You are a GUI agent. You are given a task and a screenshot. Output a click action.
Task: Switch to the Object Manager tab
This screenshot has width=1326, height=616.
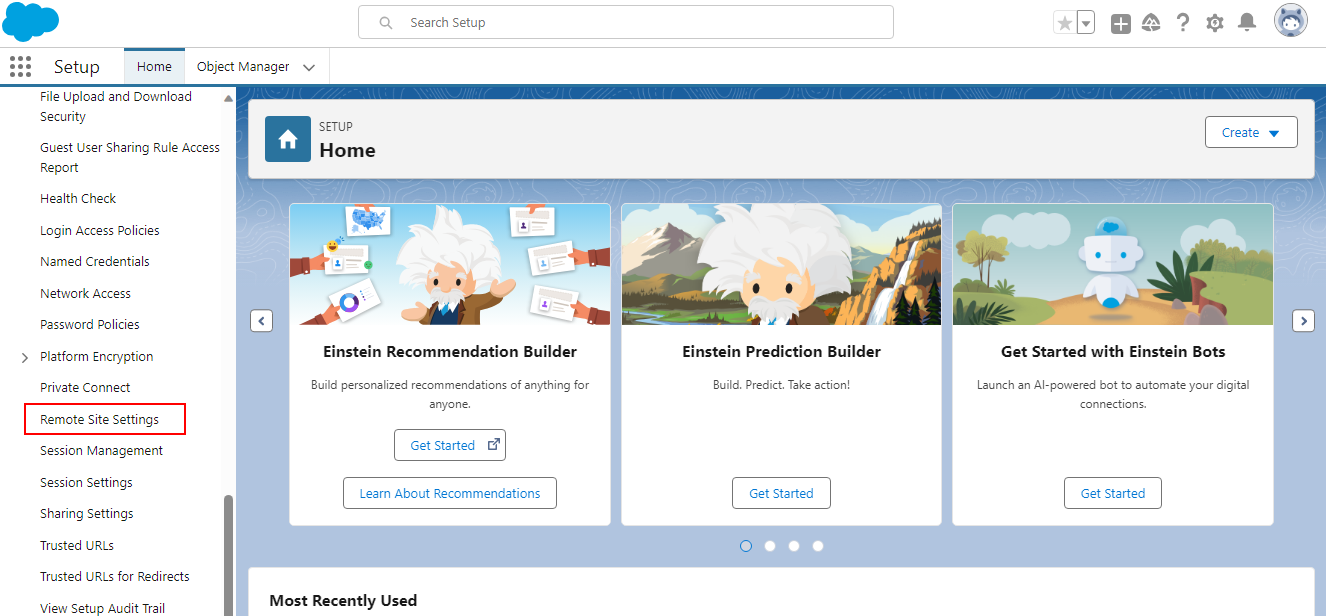coord(243,67)
